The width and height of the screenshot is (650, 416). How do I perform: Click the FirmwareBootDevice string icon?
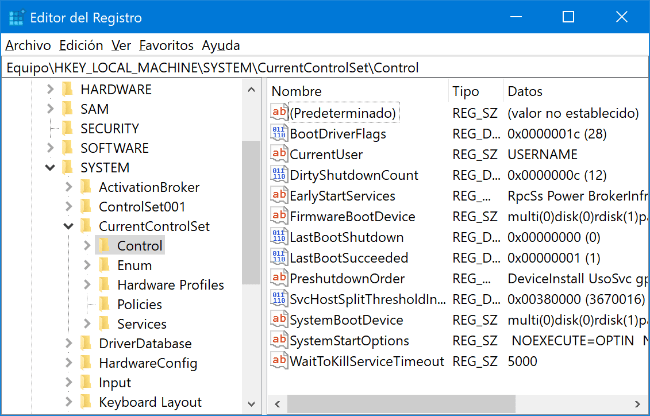[x=279, y=216]
